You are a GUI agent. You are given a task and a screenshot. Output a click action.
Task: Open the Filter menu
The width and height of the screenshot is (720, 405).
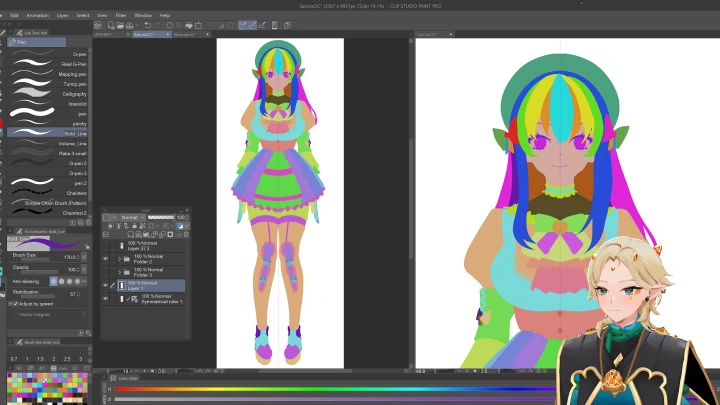coord(121,15)
